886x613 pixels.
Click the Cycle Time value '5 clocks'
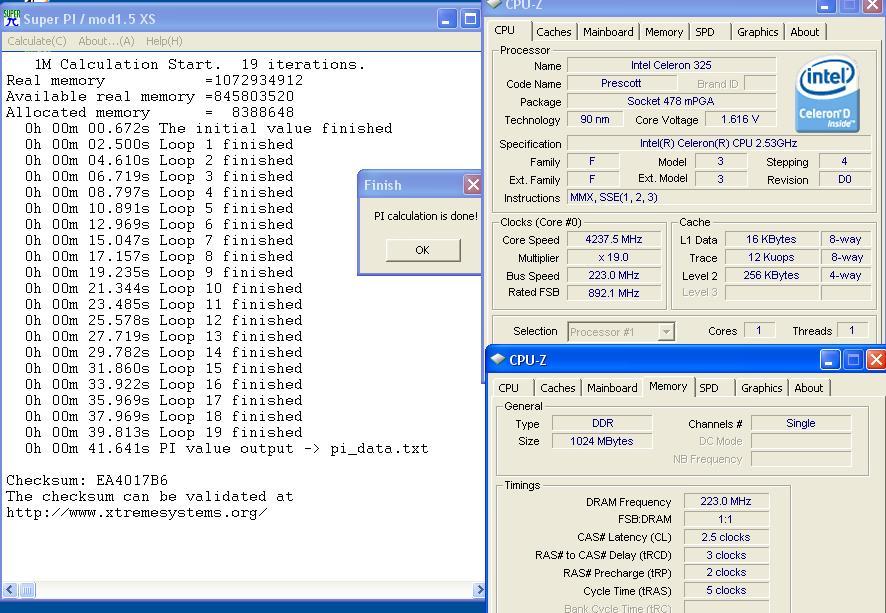point(726,590)
